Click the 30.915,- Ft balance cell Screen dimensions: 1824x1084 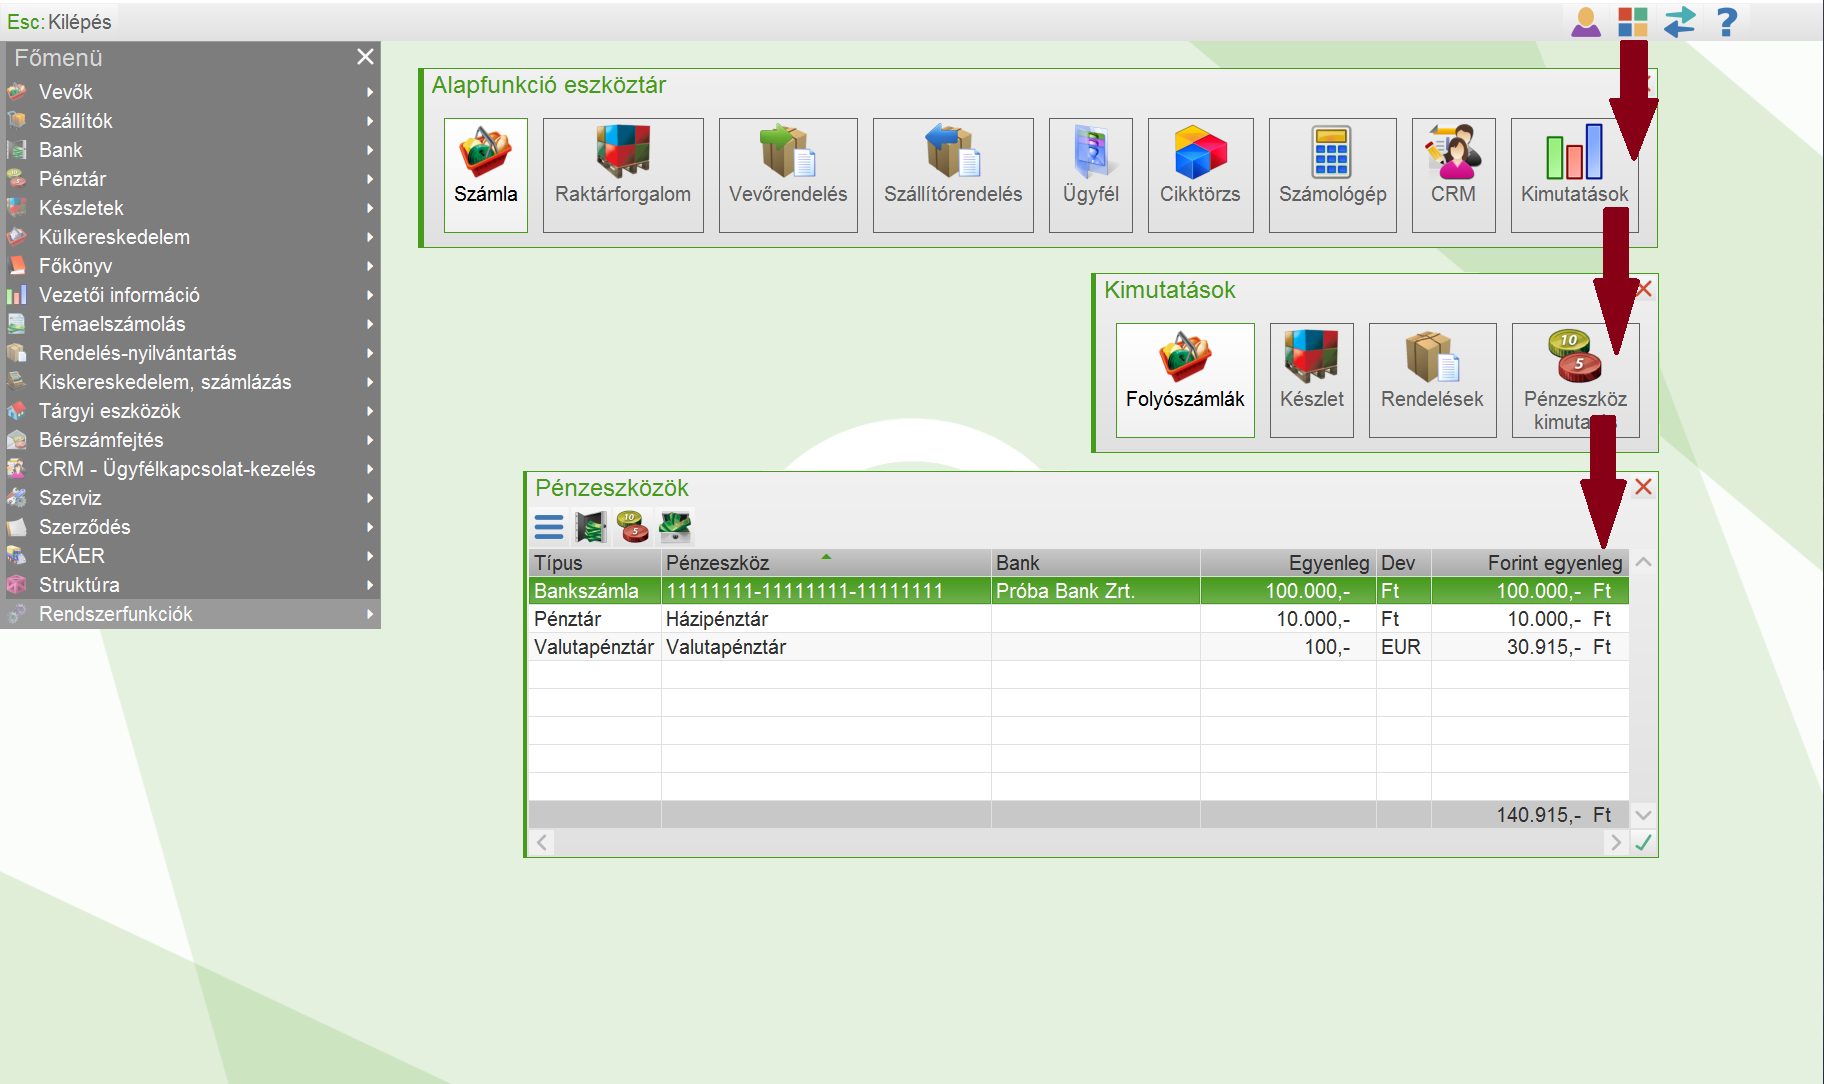point(1530,647)
